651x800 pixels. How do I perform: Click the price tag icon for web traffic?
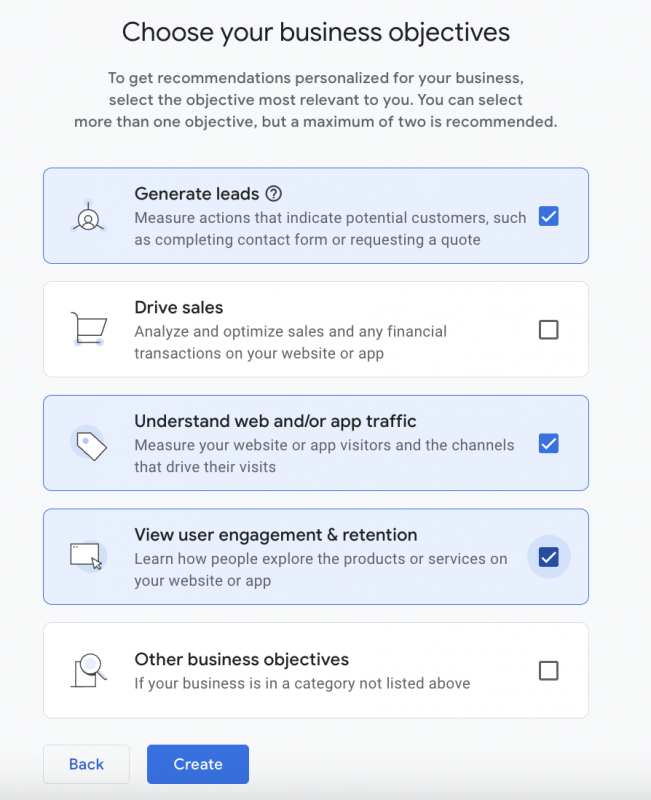click(89, 444)
